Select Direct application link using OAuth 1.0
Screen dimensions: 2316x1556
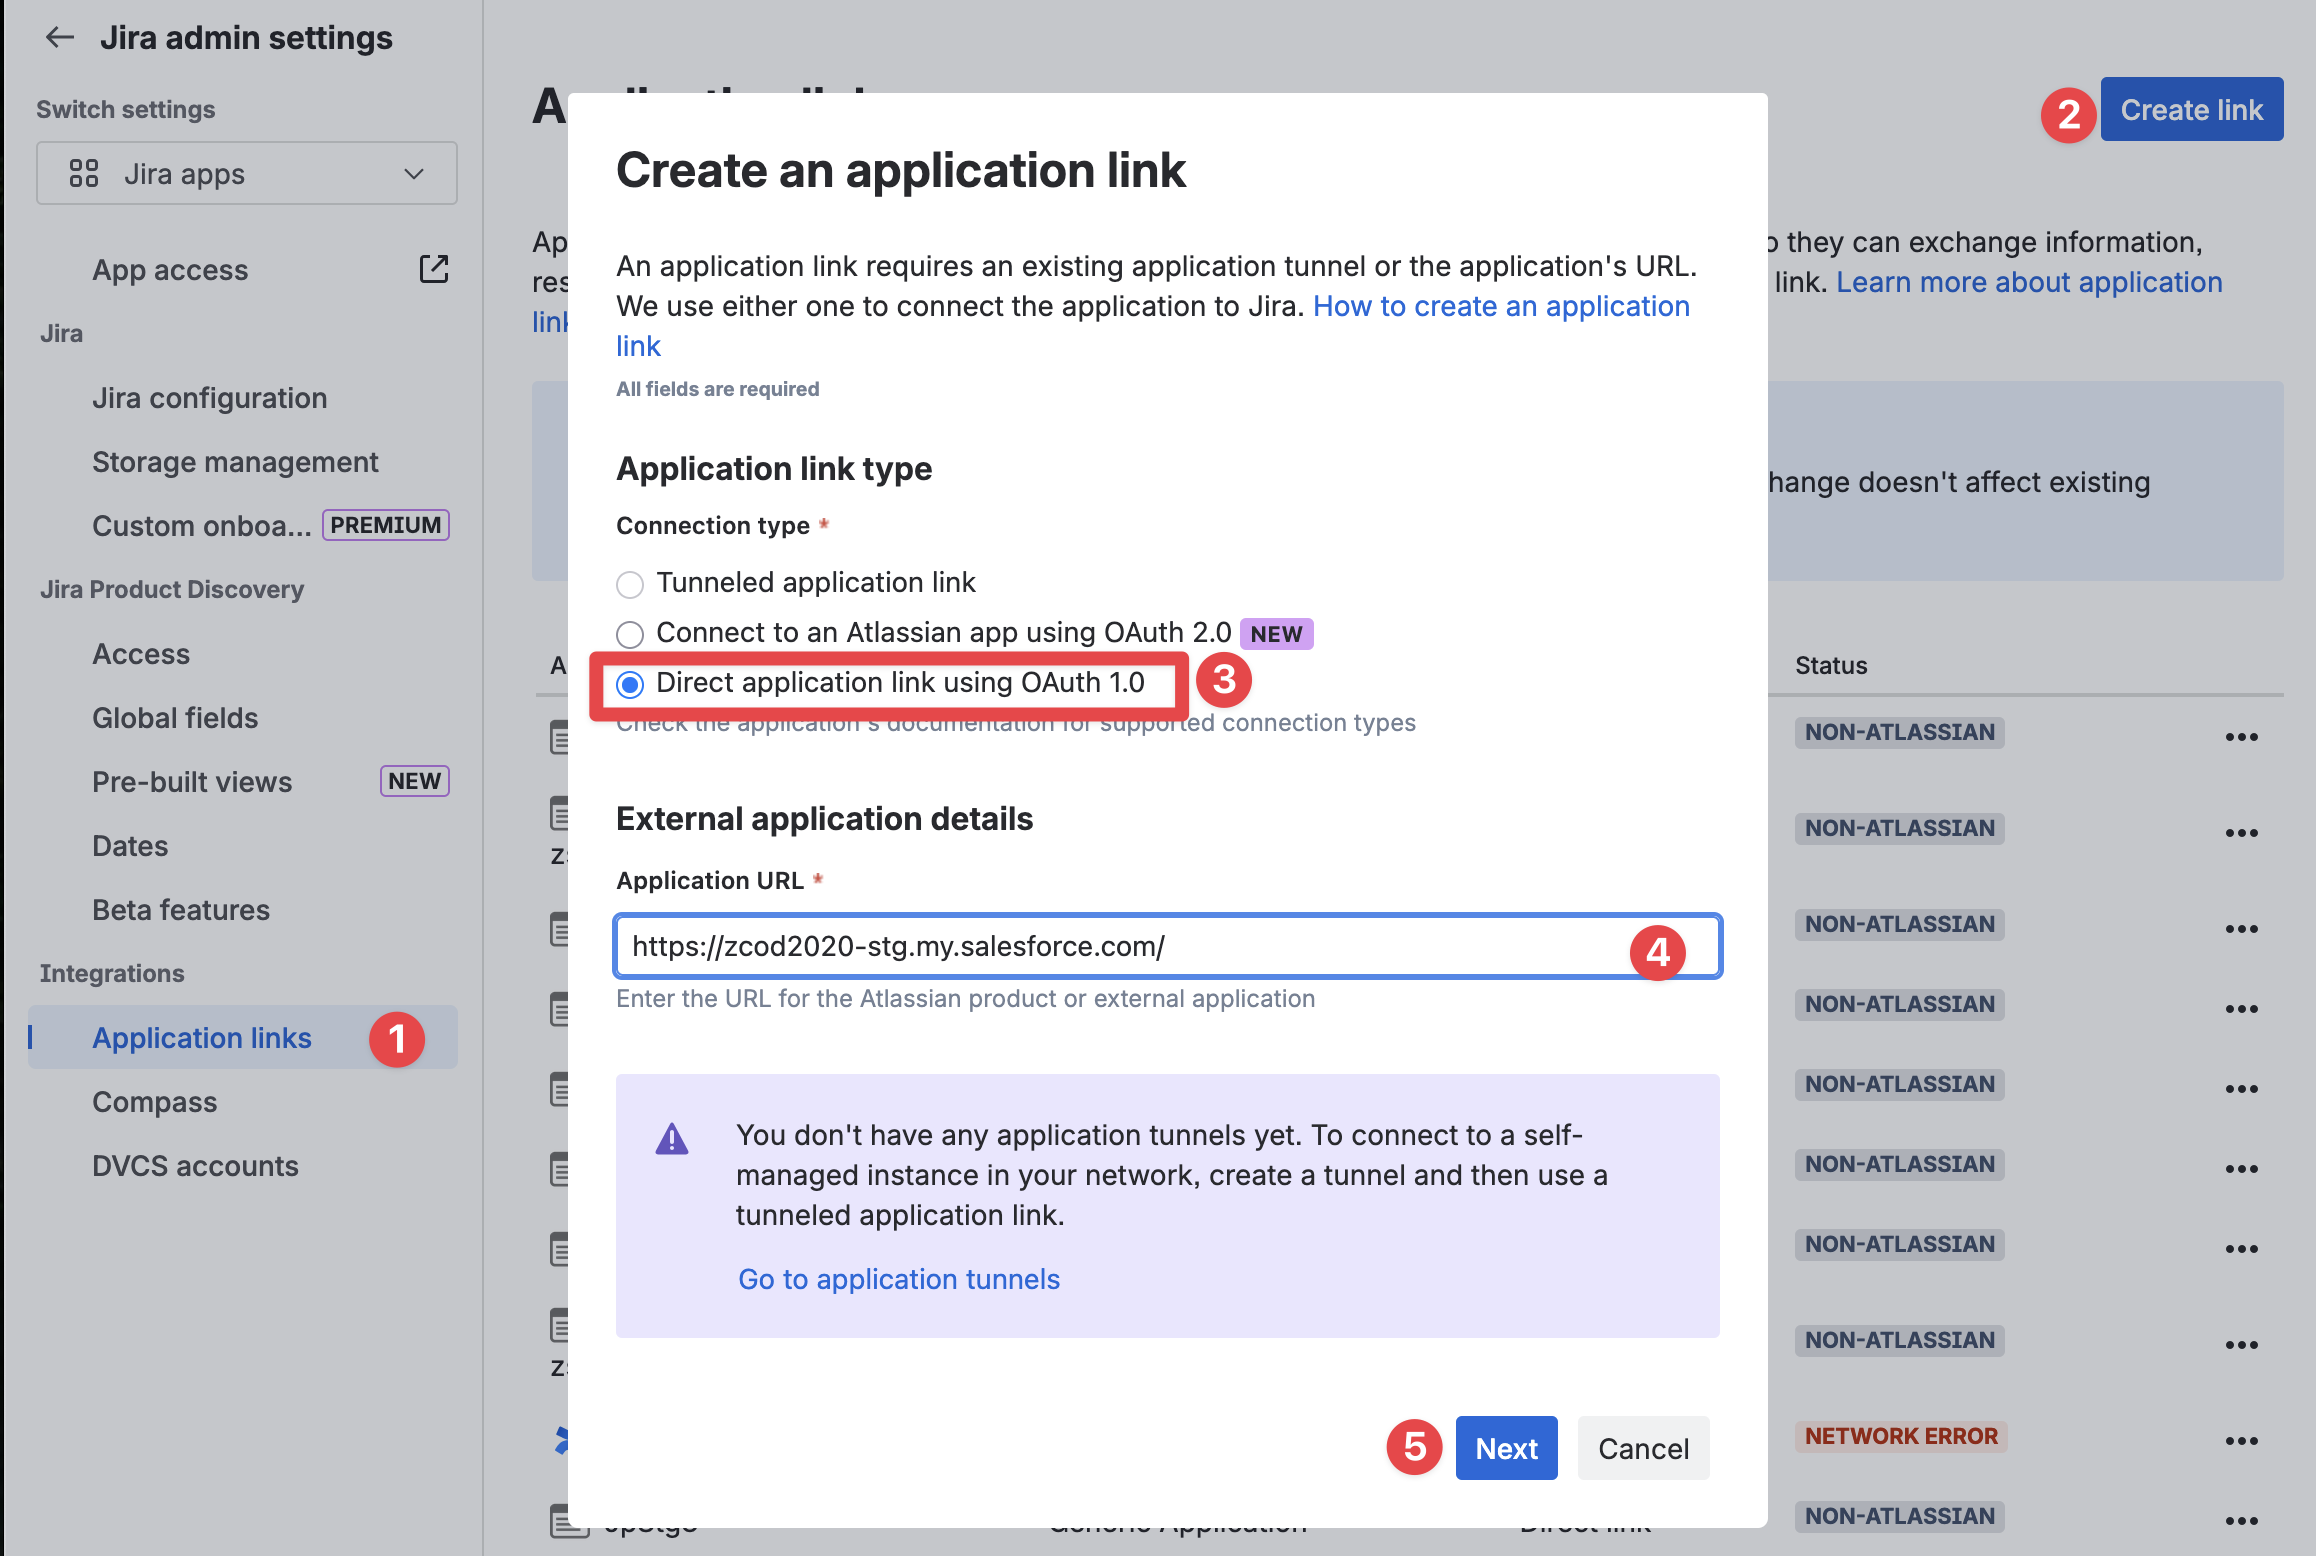630,684
